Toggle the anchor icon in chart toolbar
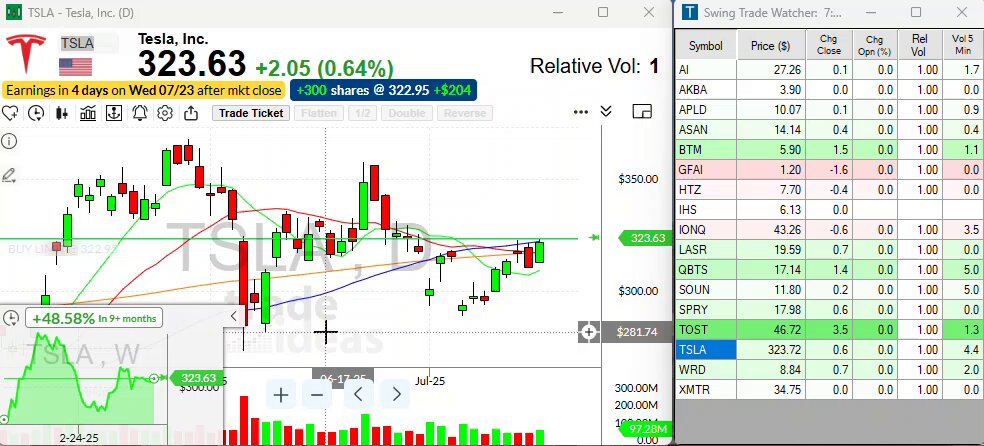 tap(114, 114)
